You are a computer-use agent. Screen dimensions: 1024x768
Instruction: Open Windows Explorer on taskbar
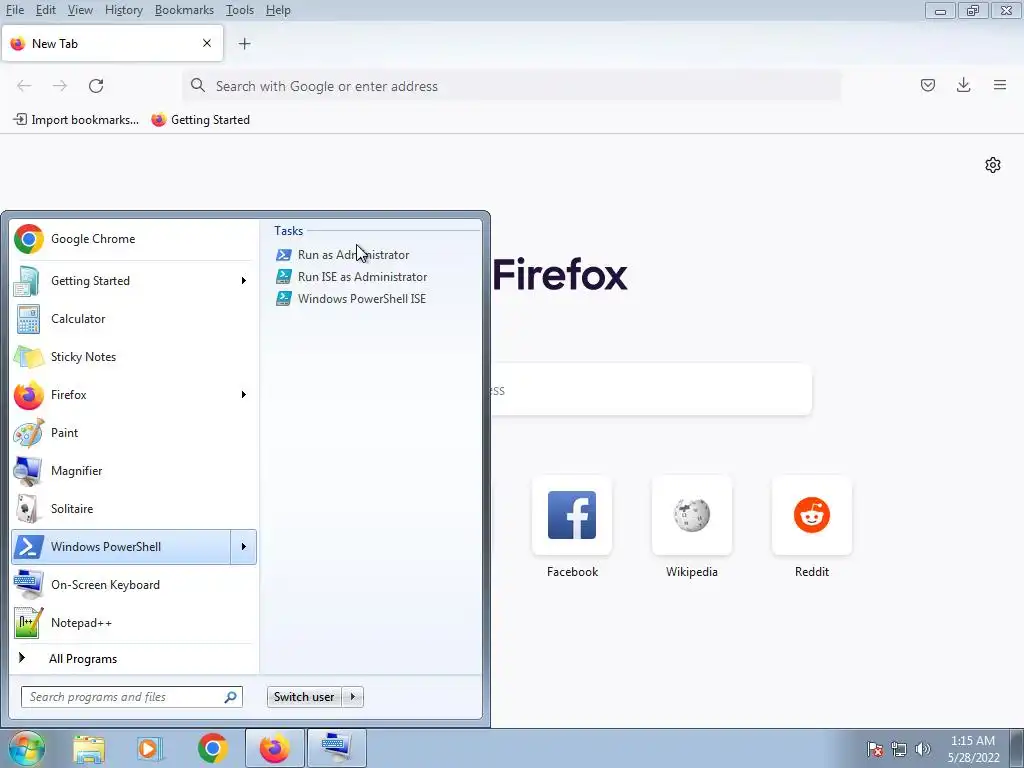click(x=89, y=748)
